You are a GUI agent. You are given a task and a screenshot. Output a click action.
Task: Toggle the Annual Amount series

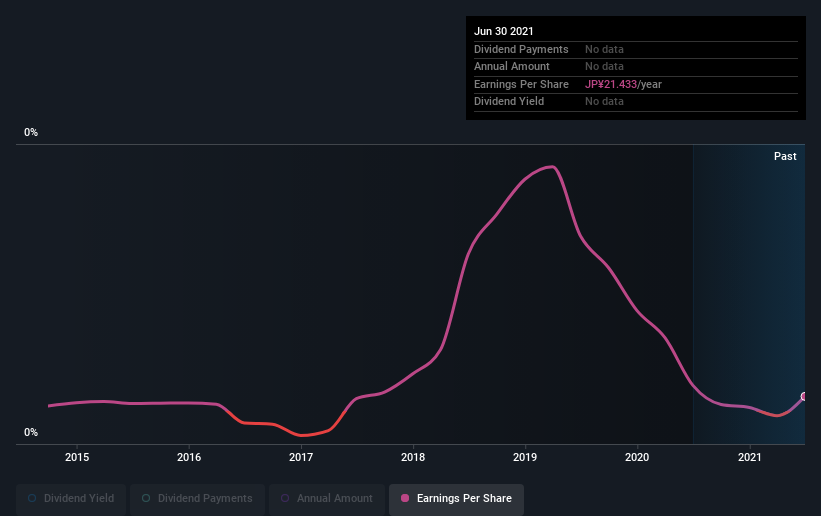[327, 498]
